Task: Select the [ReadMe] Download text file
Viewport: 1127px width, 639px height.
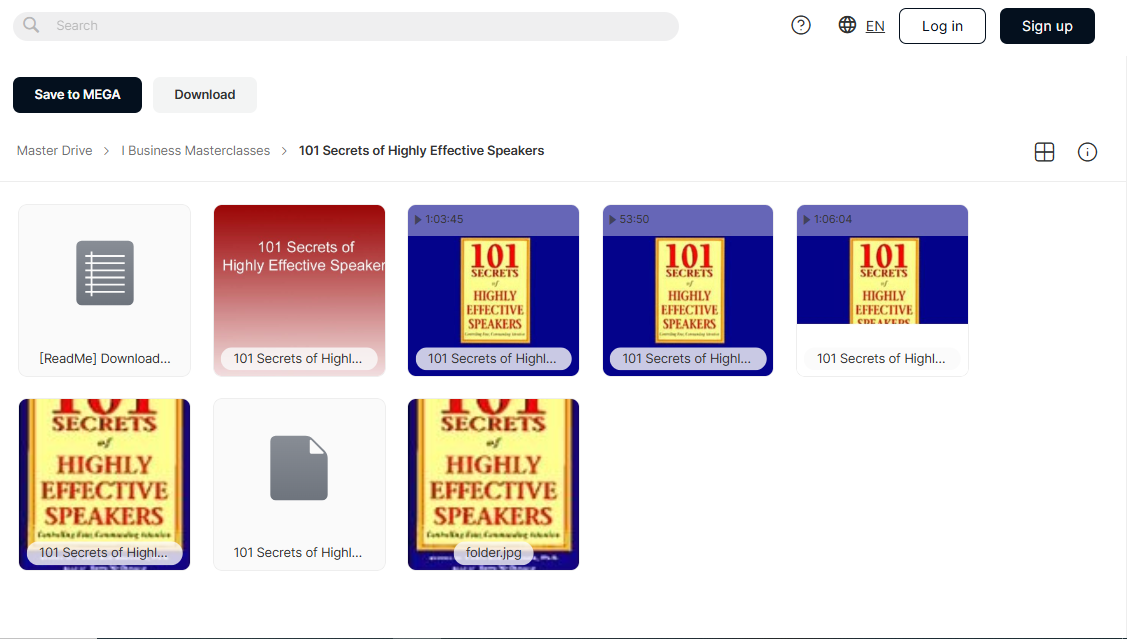Action: (x=105, y=290)
